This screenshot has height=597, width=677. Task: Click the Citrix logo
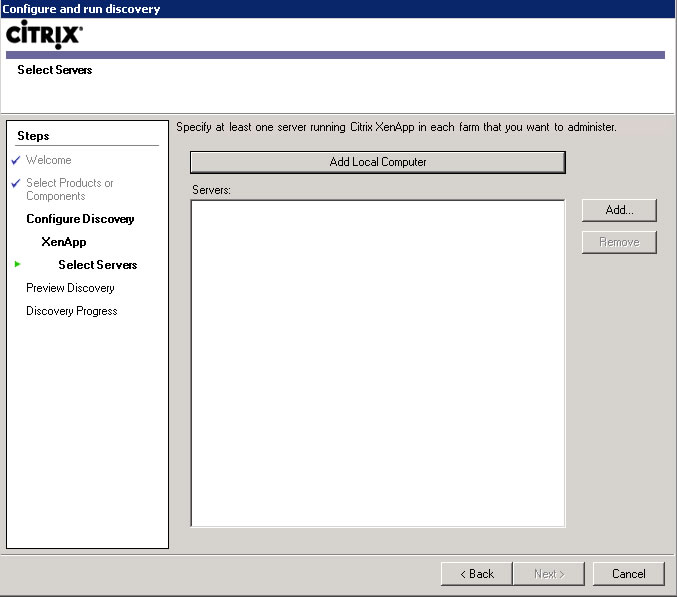tap(44, 35)
